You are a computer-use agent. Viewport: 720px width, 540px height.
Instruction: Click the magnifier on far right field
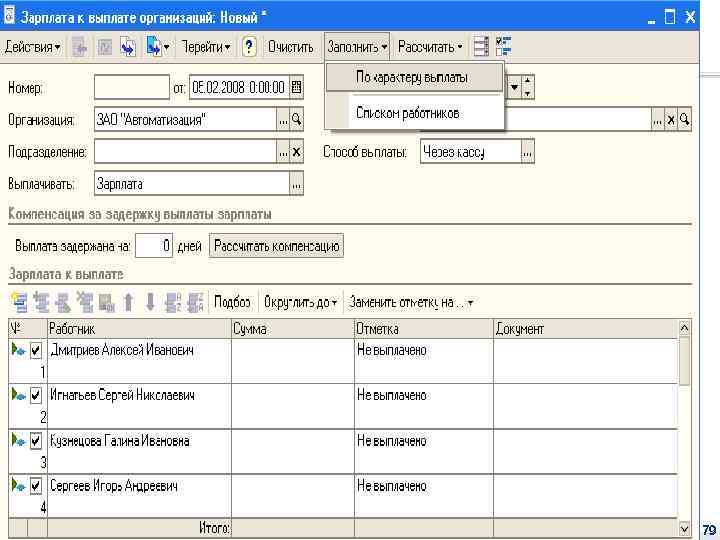point(684,120)
